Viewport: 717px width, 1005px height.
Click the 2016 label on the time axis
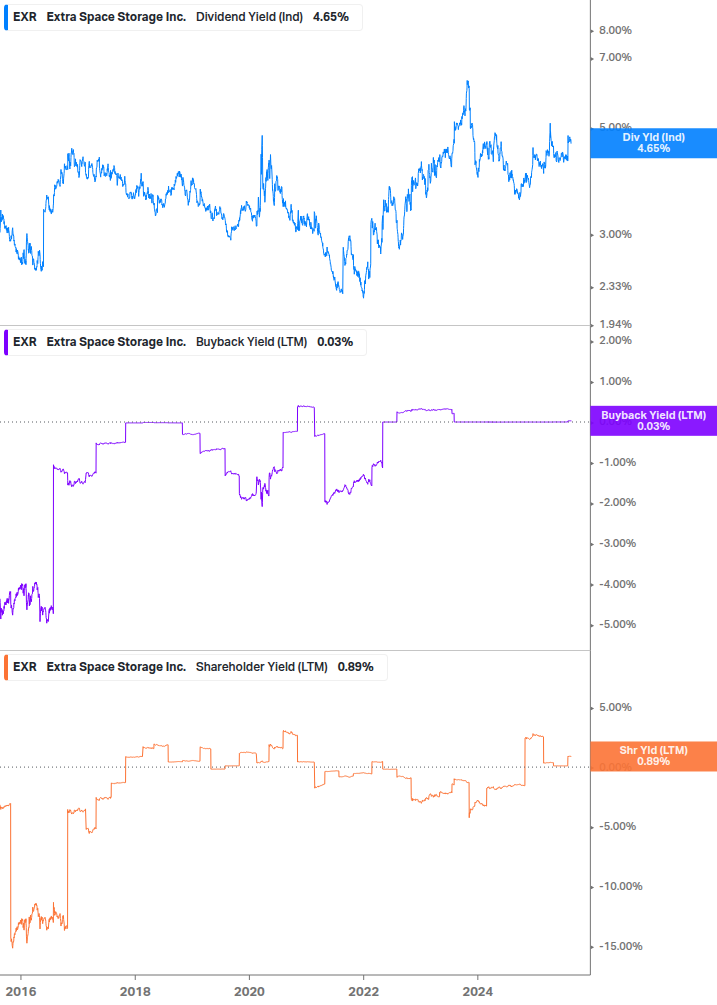21,992
